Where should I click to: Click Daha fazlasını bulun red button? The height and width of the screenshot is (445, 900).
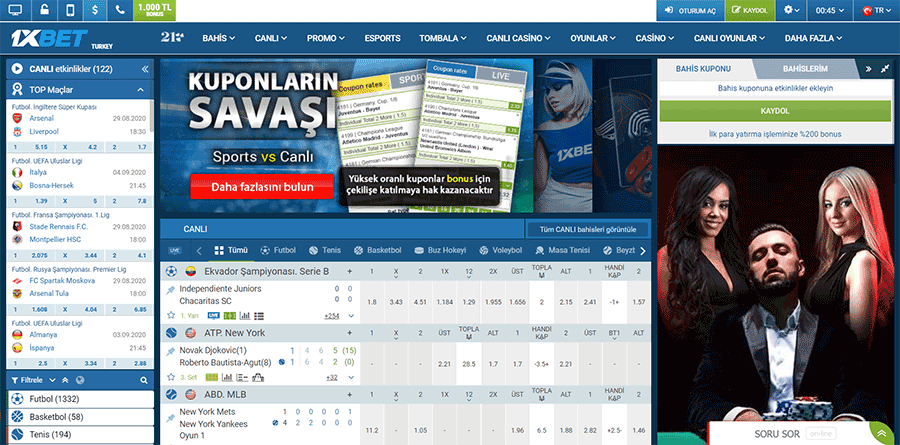[262, 187]
